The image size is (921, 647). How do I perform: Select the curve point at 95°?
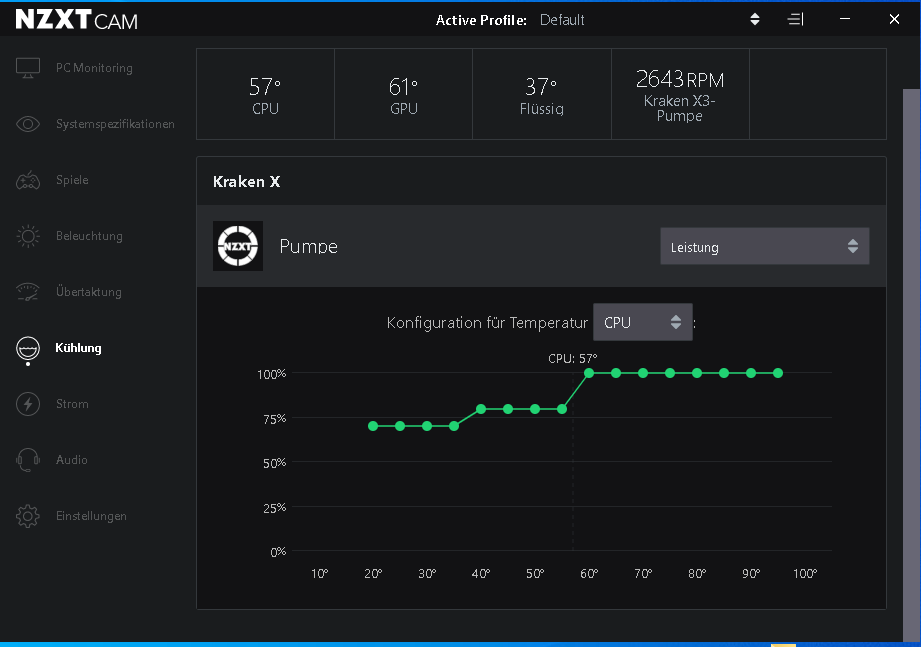(x=778, y=373)
